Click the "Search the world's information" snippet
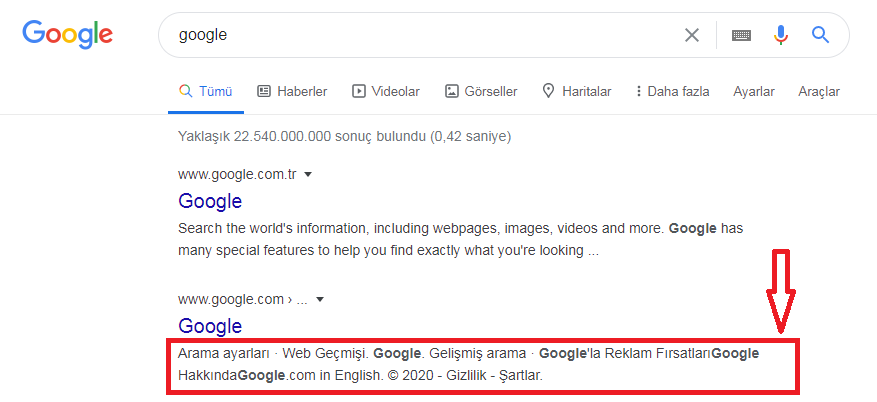This screenshot has width=877, height=402. [x=460, y=239]
